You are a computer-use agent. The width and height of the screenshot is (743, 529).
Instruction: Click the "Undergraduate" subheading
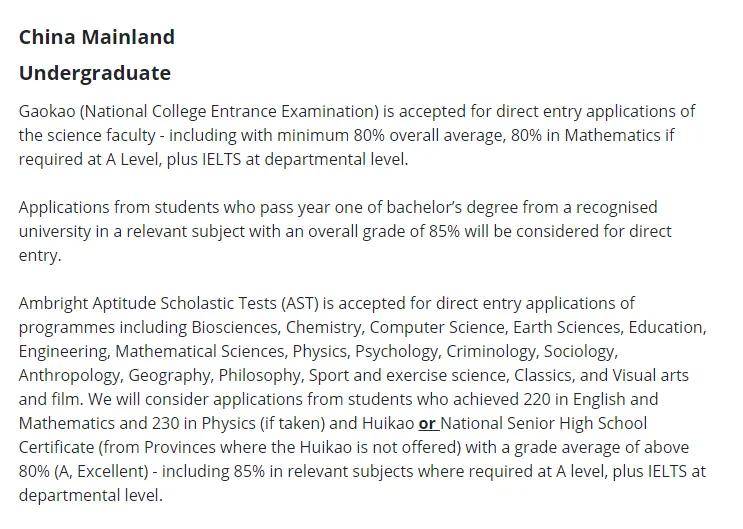95,73
